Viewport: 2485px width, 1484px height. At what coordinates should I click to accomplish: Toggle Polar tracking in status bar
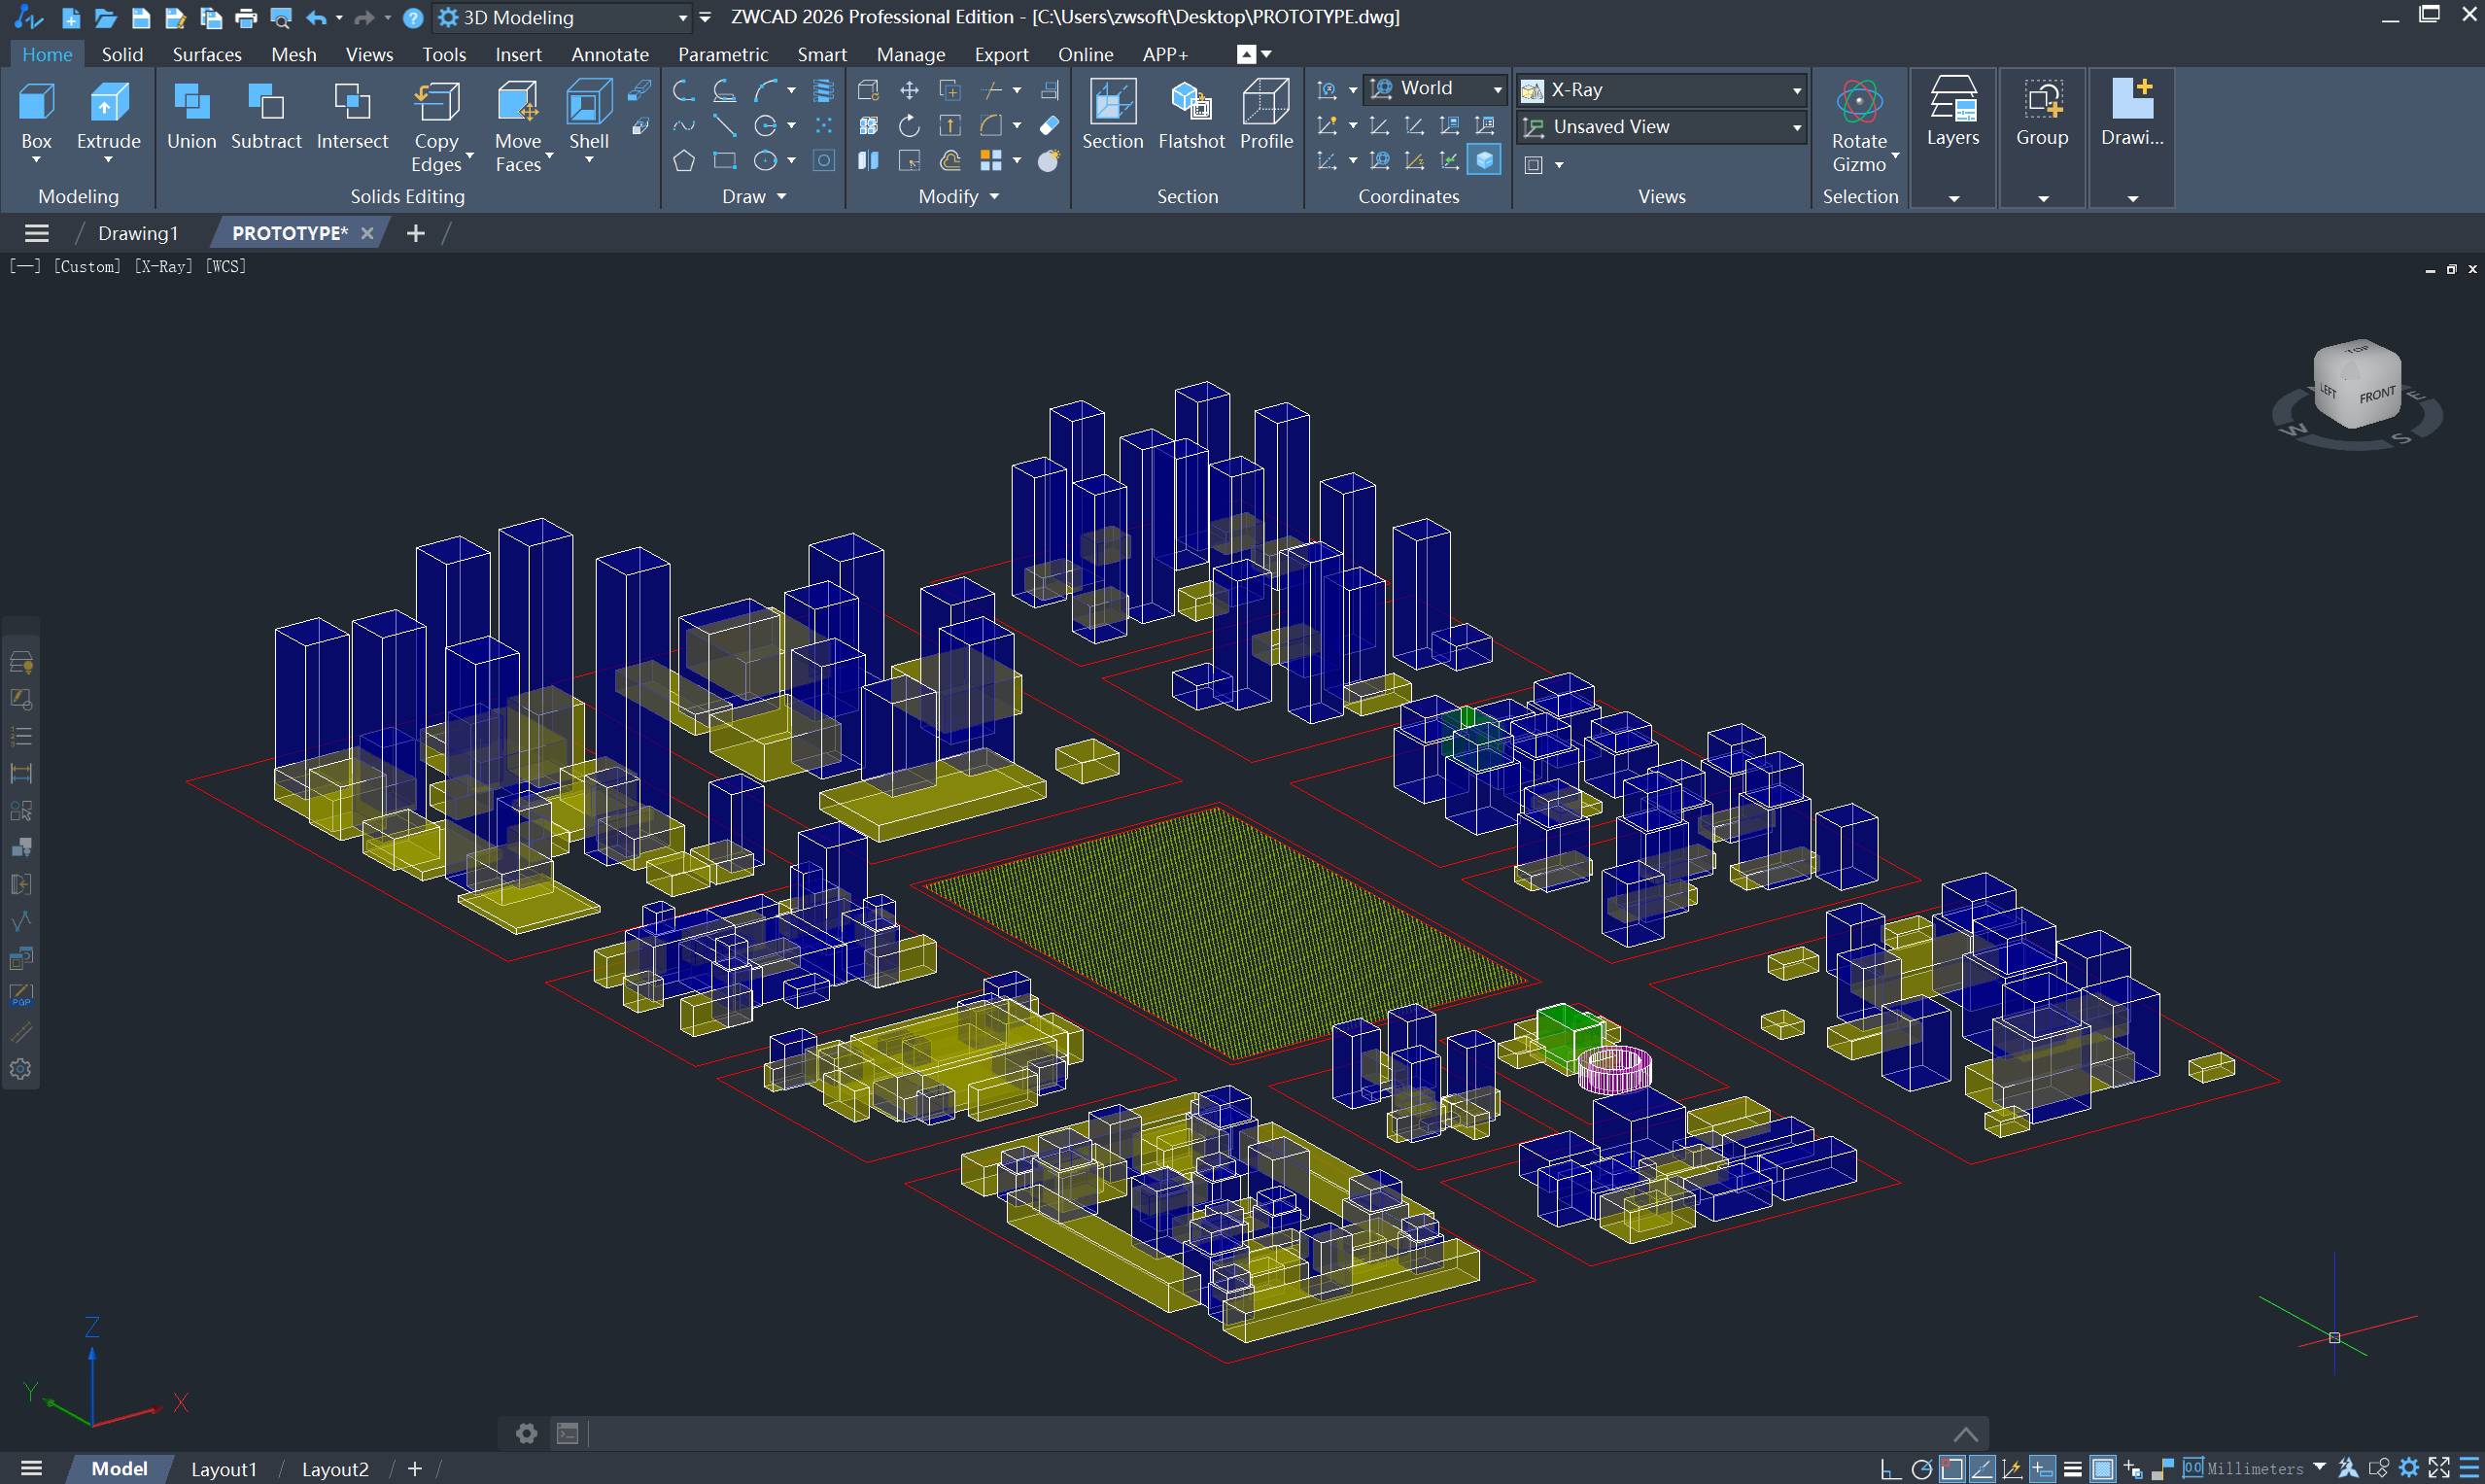click(x=1921, y=1468)
